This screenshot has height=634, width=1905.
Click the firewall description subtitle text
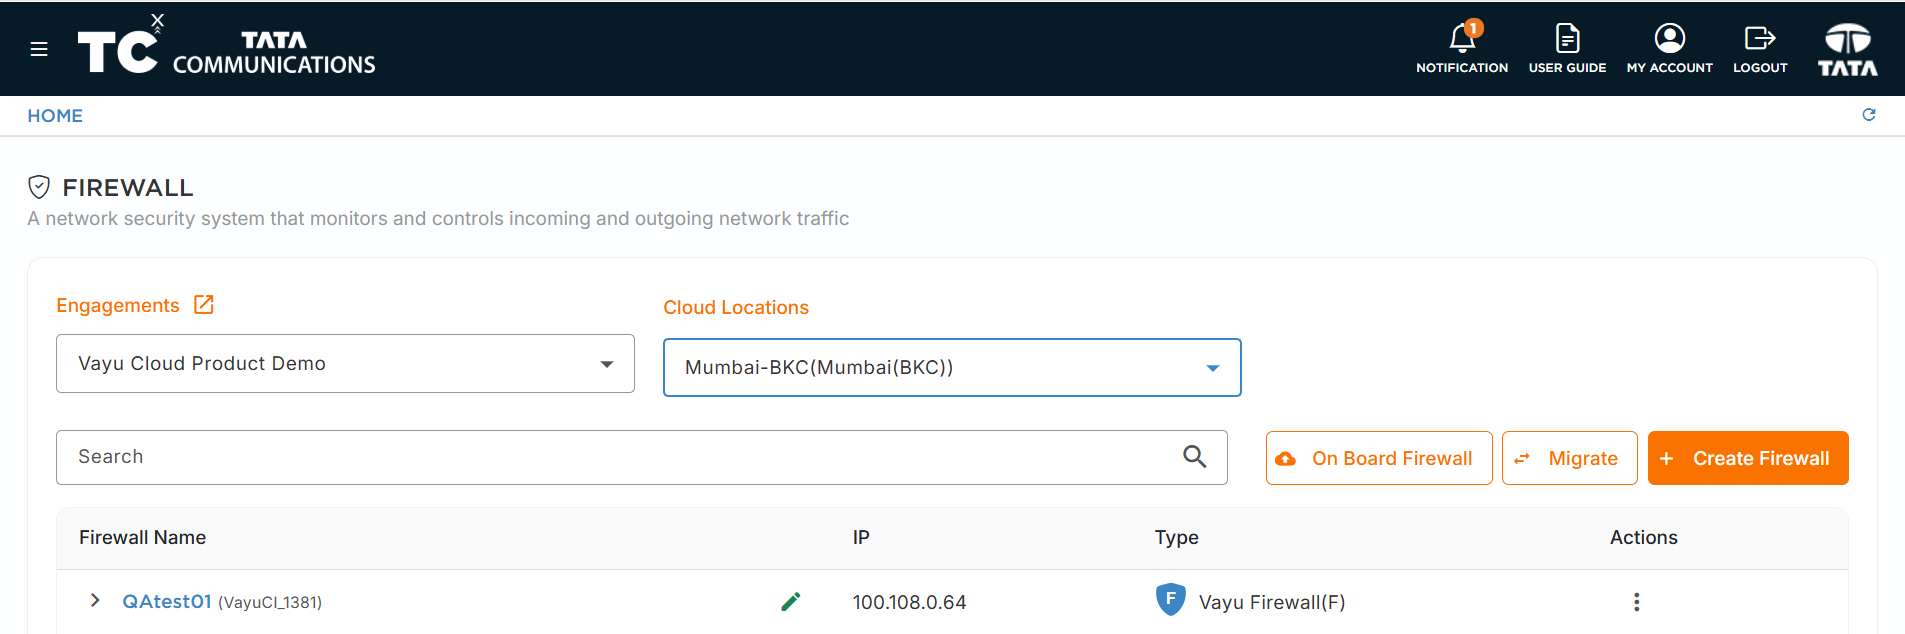point(438,219)
